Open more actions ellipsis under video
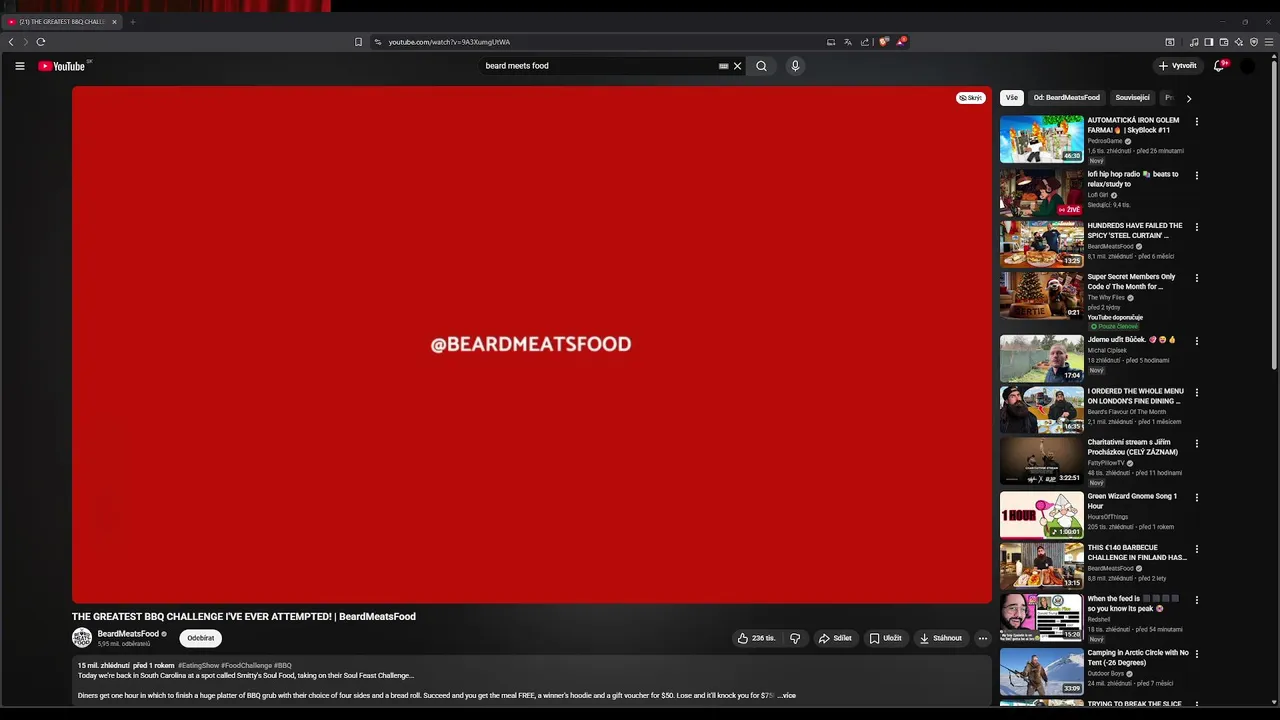The width and height of the screenshot is (1280, 720). pos(983,638)
